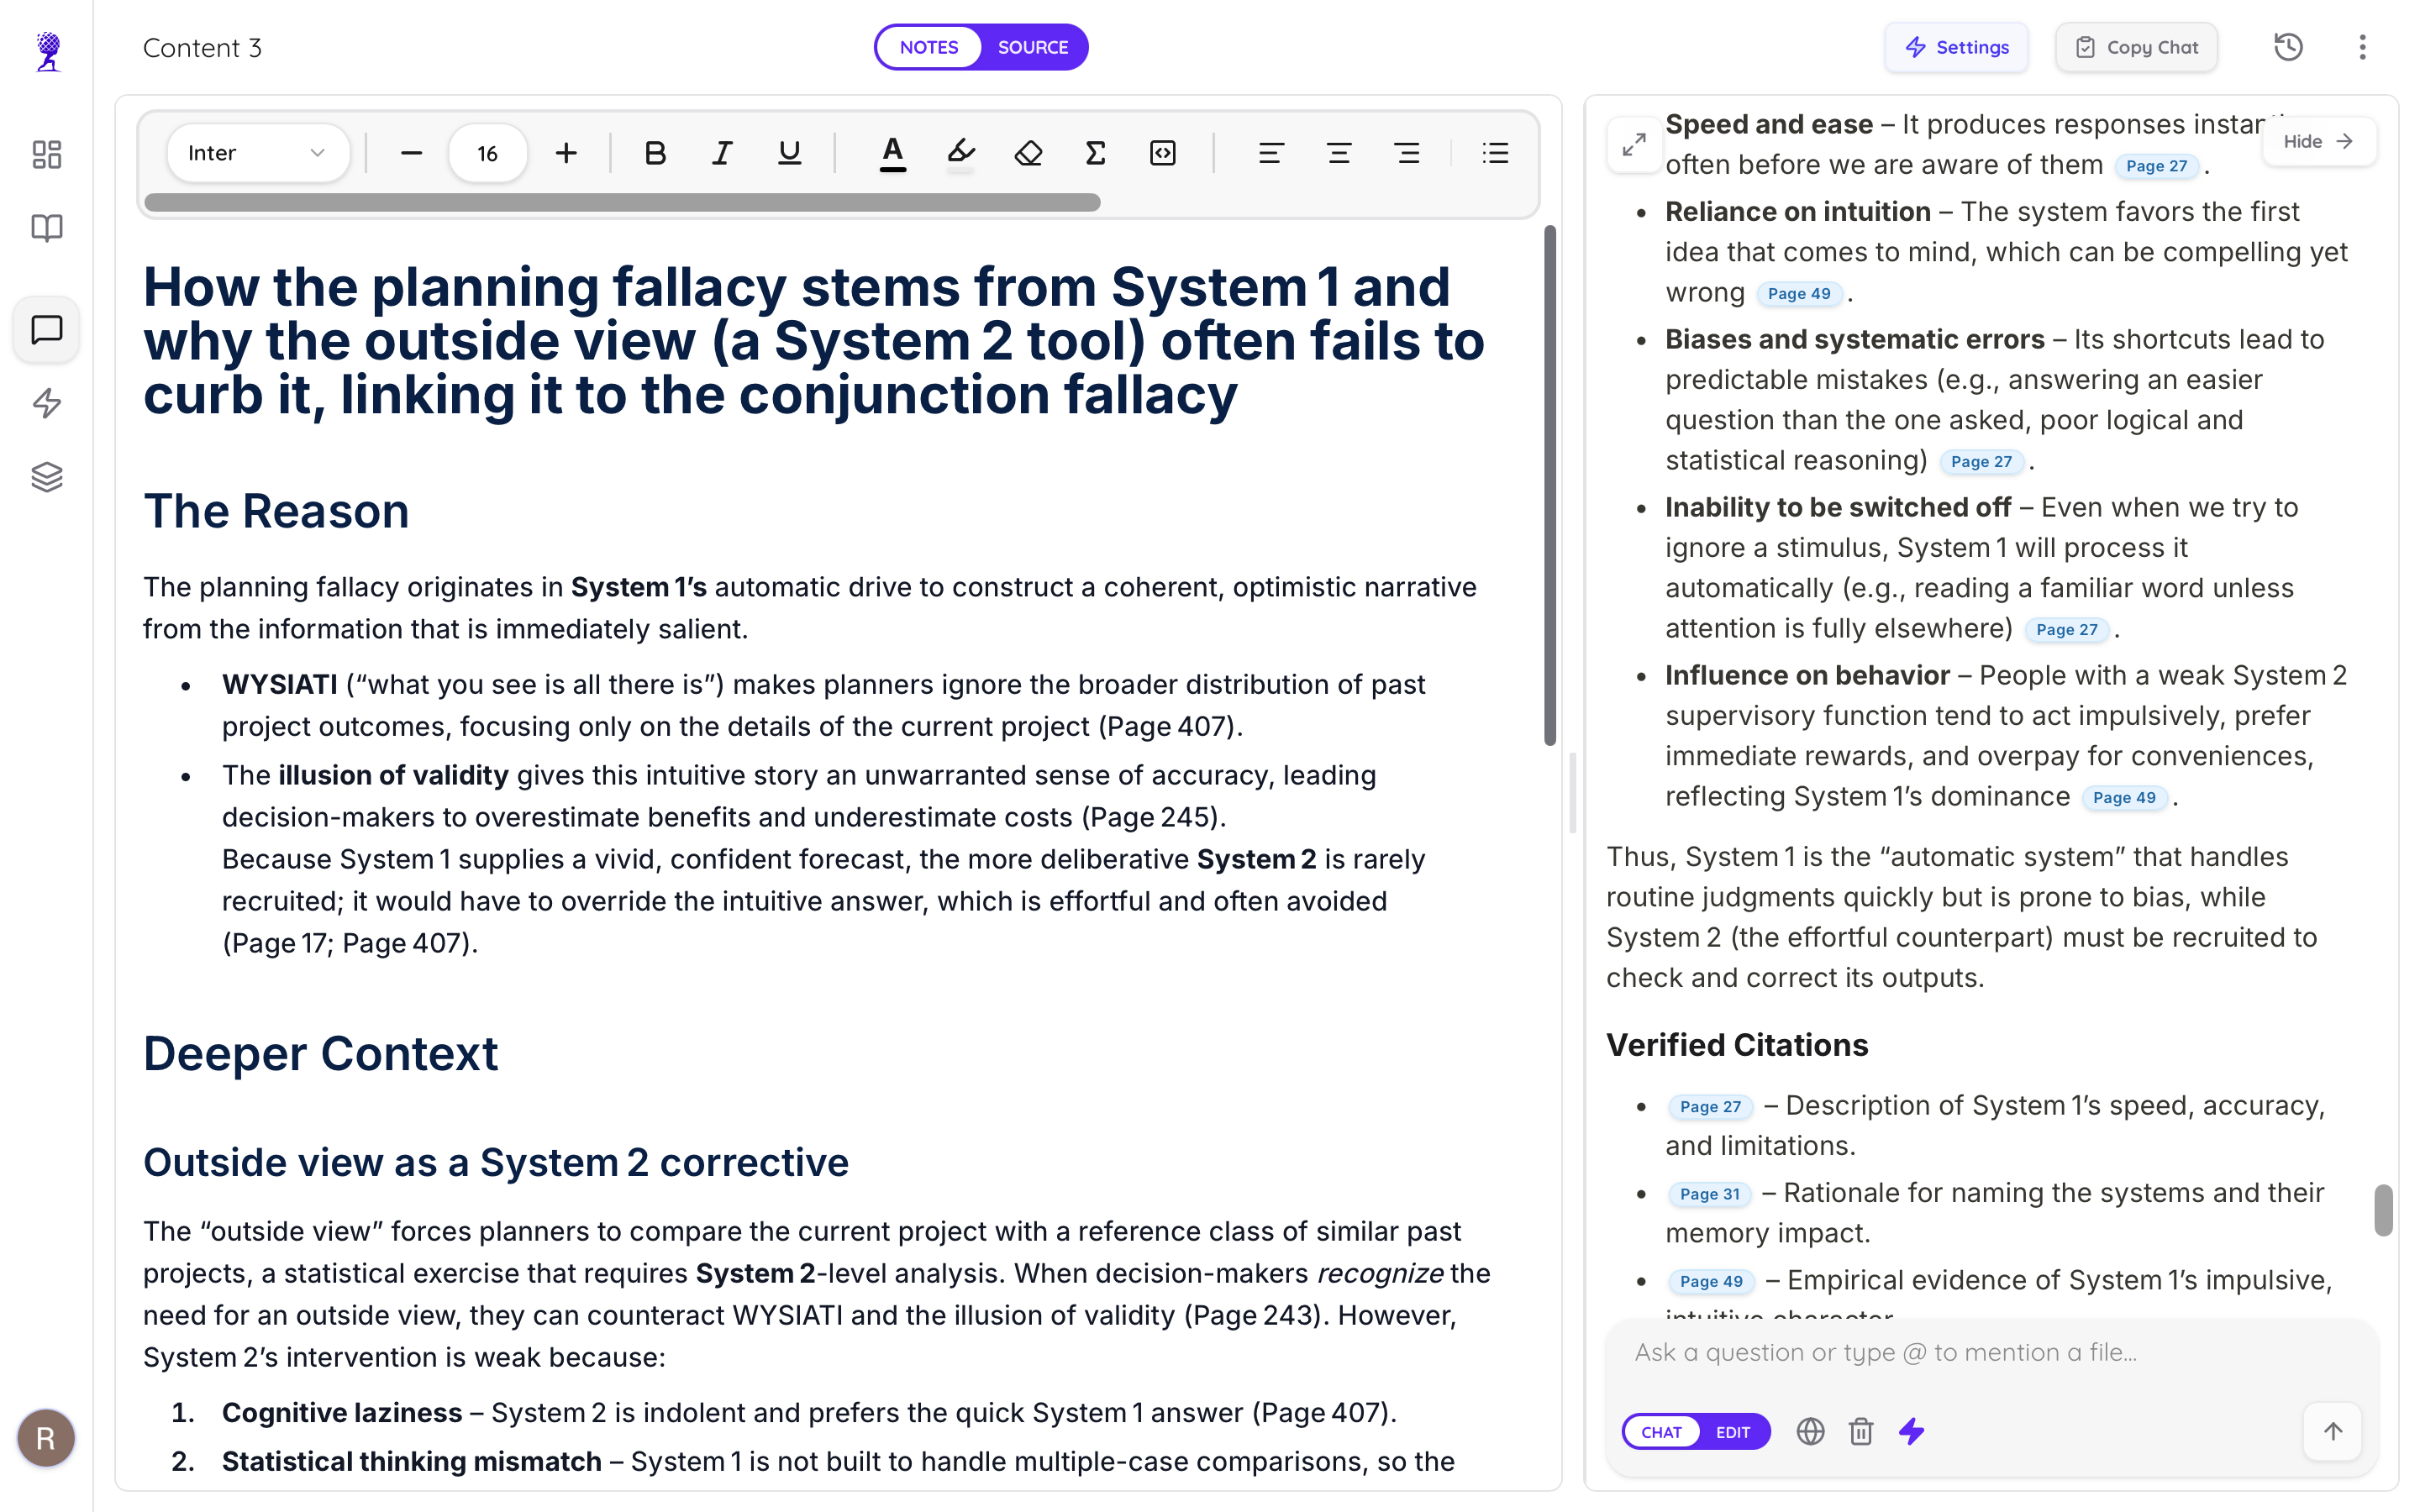The height and width of the screenshot is (1512, 2420).
Task: Clear the chat using the trash icon
Action: point(1861,1431)
